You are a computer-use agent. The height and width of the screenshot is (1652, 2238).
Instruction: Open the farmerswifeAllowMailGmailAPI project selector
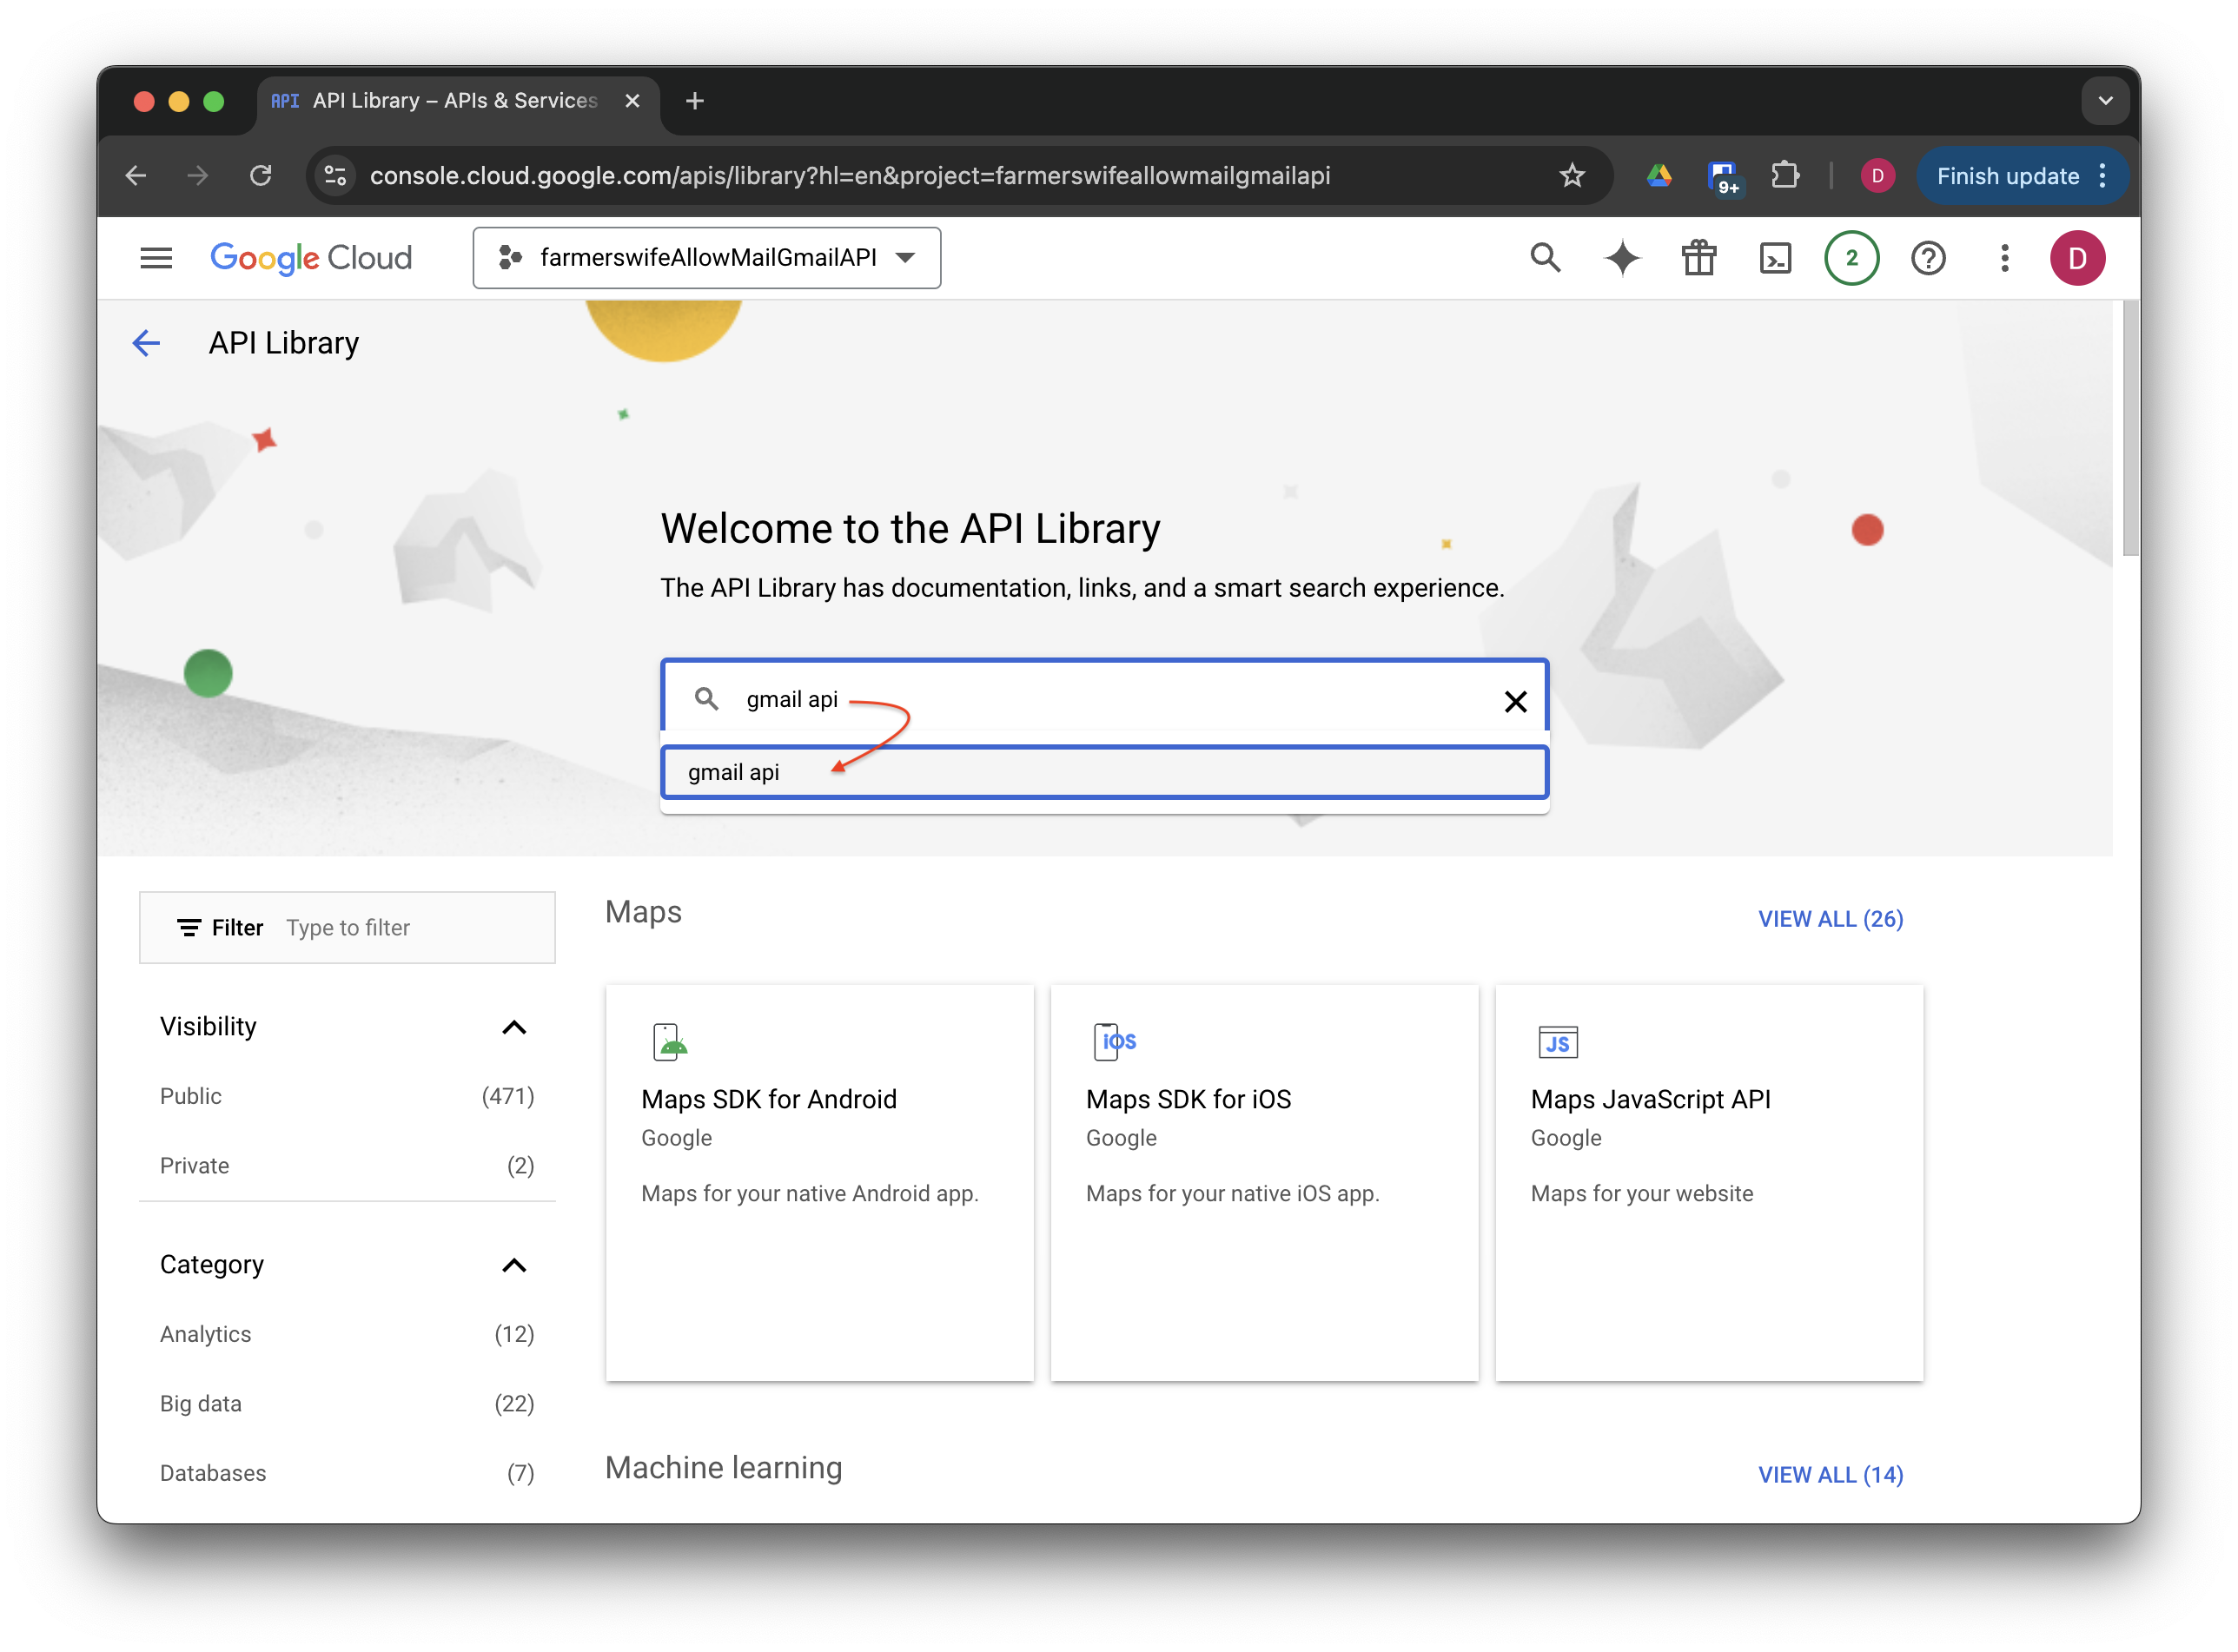click(706, 258)
